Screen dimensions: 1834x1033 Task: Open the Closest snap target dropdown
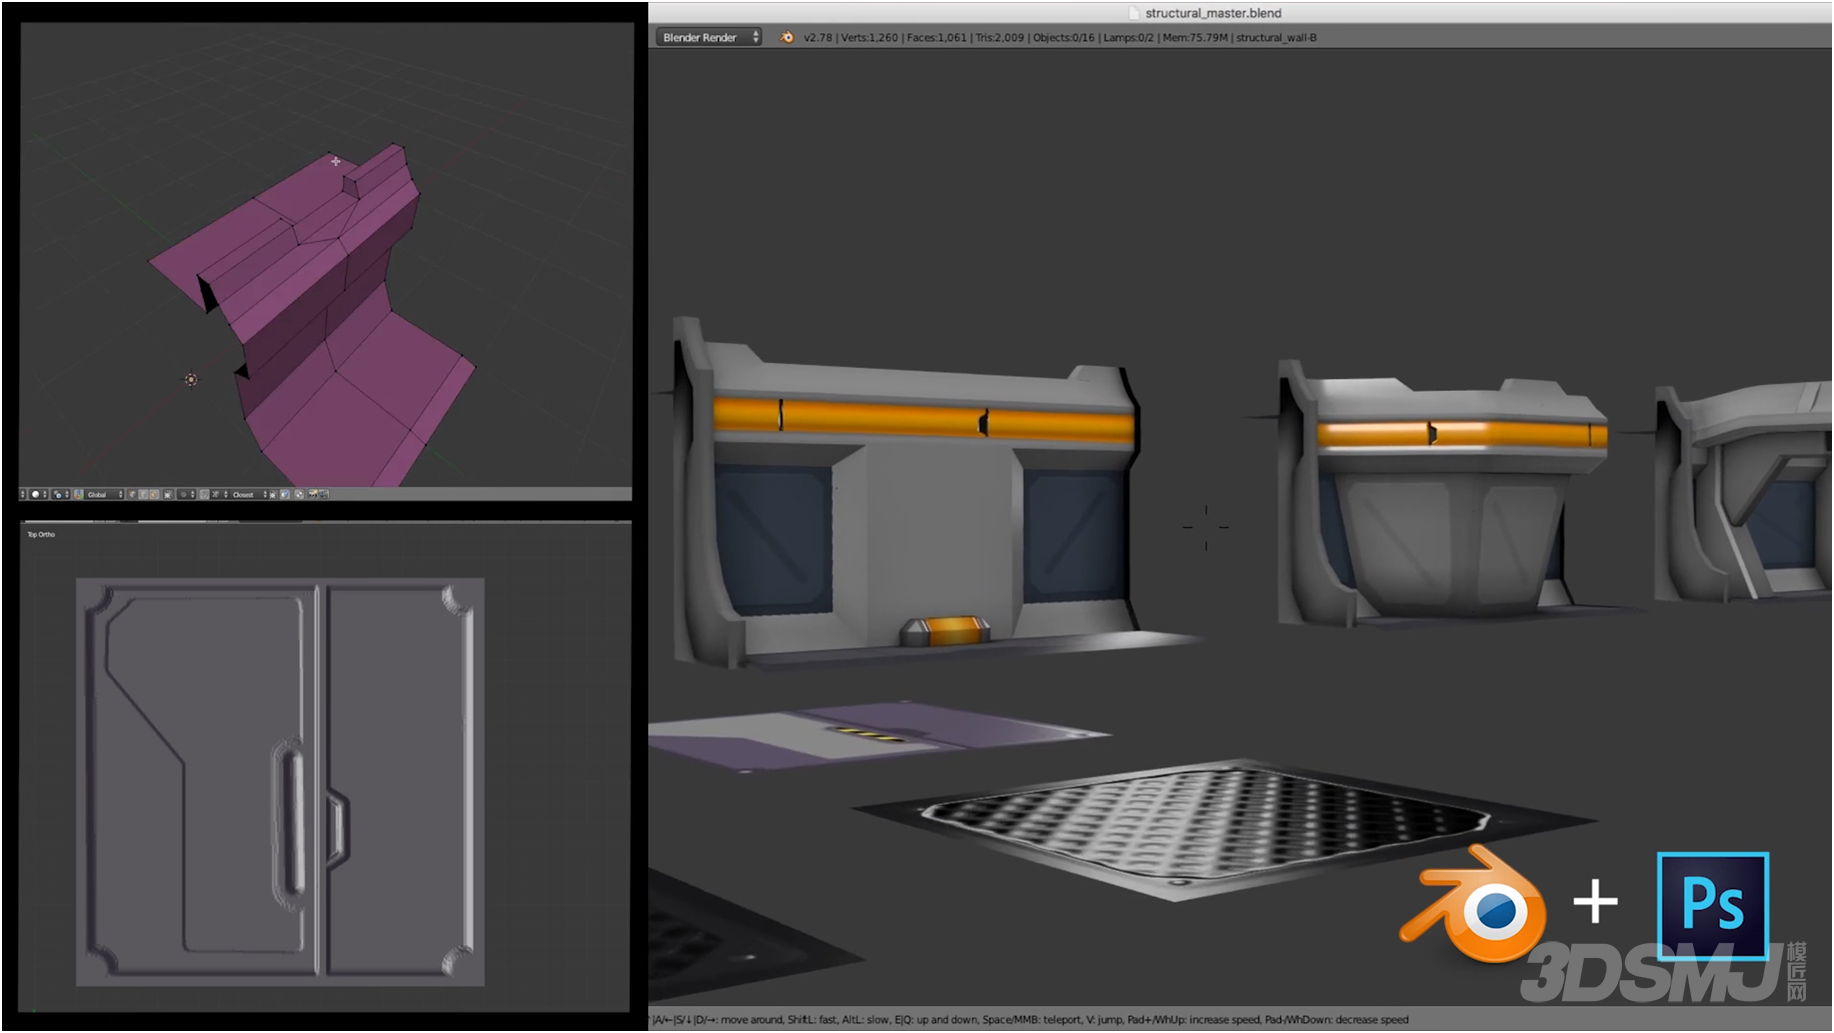pos(248,494)
